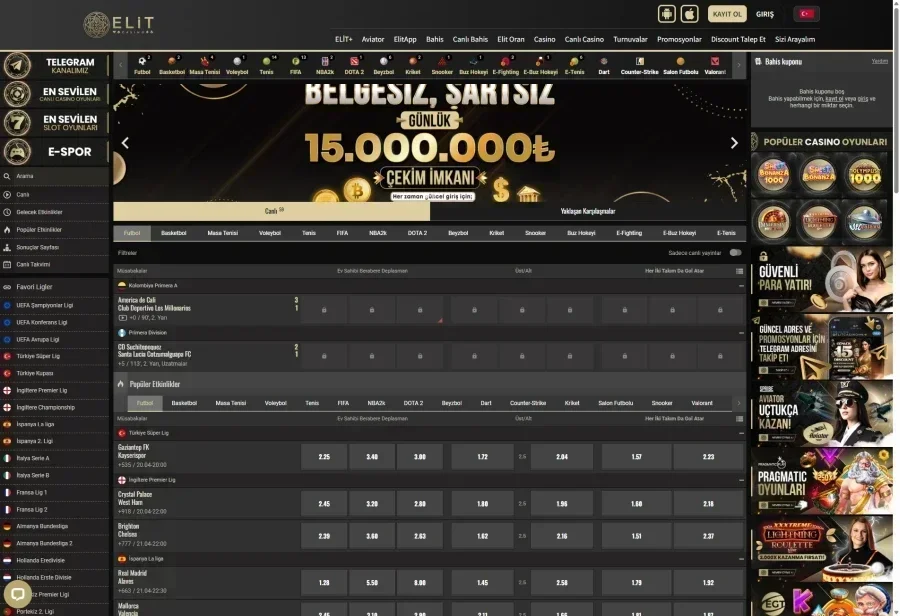Collapse the Kolombiya Primera A league
The height and width of the screenshot is (616, 900).
point(741,285)
